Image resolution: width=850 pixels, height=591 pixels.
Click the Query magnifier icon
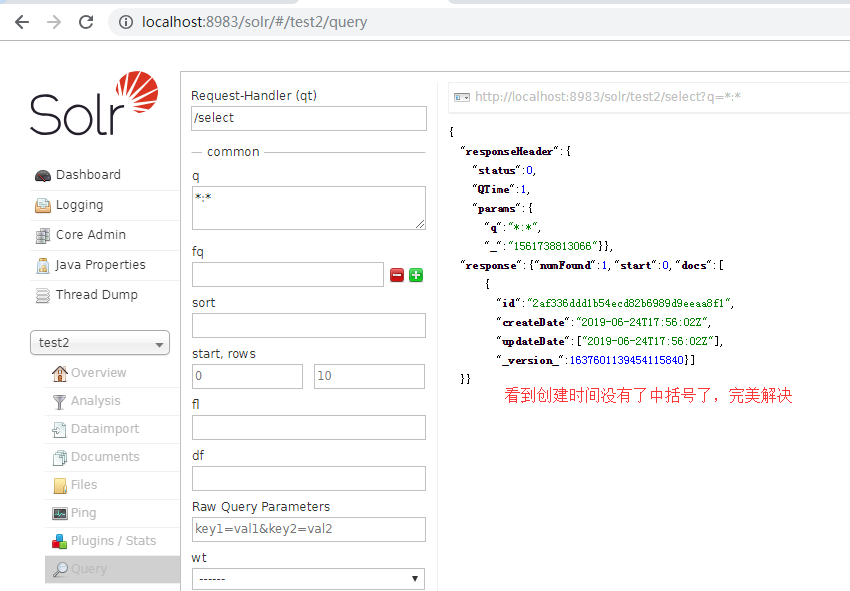coord(60,569)
